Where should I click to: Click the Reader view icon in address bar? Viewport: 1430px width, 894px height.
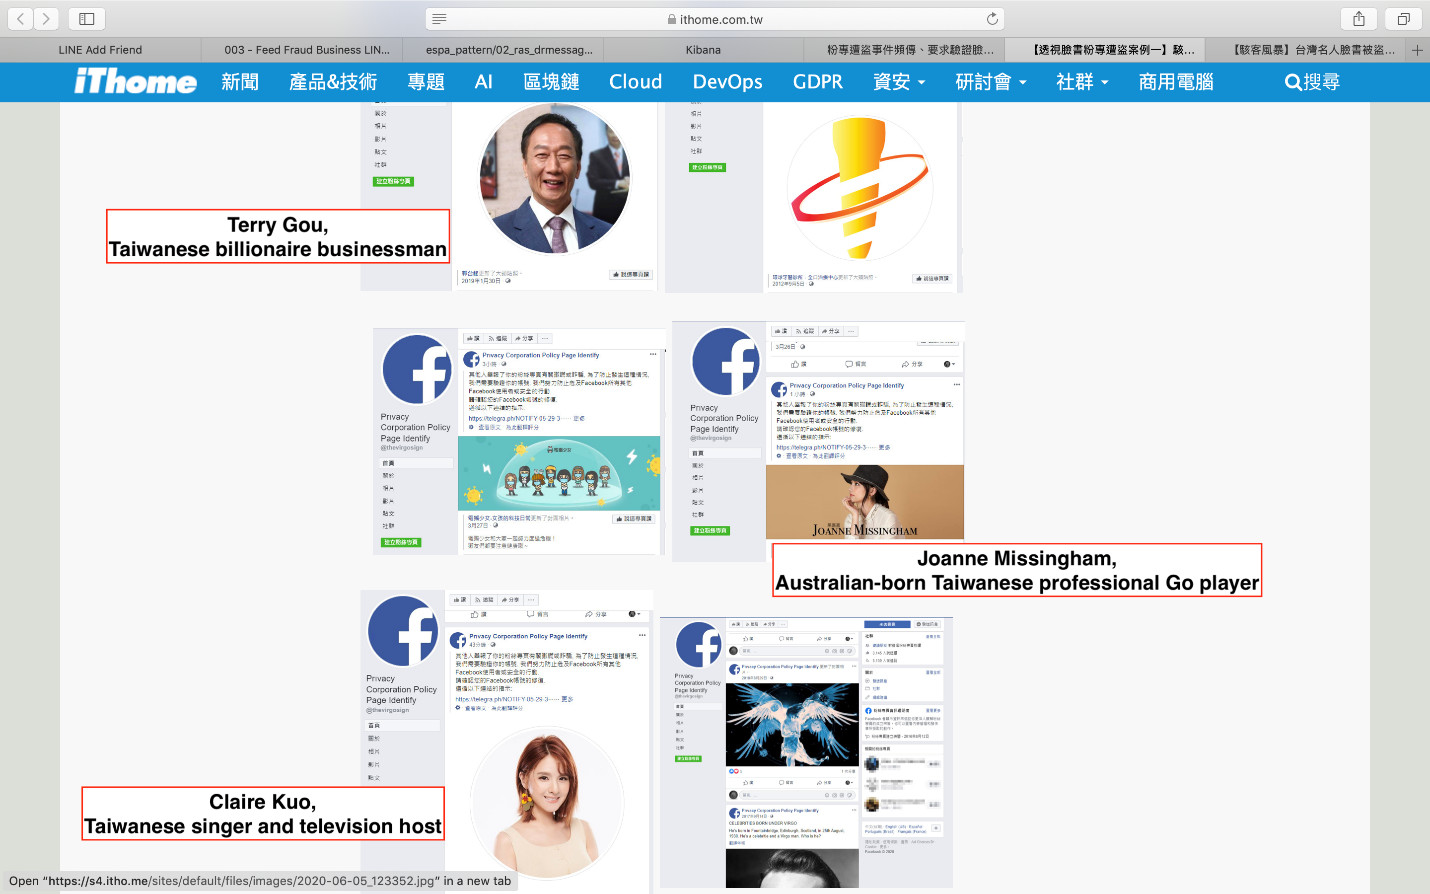pos(439,19)
